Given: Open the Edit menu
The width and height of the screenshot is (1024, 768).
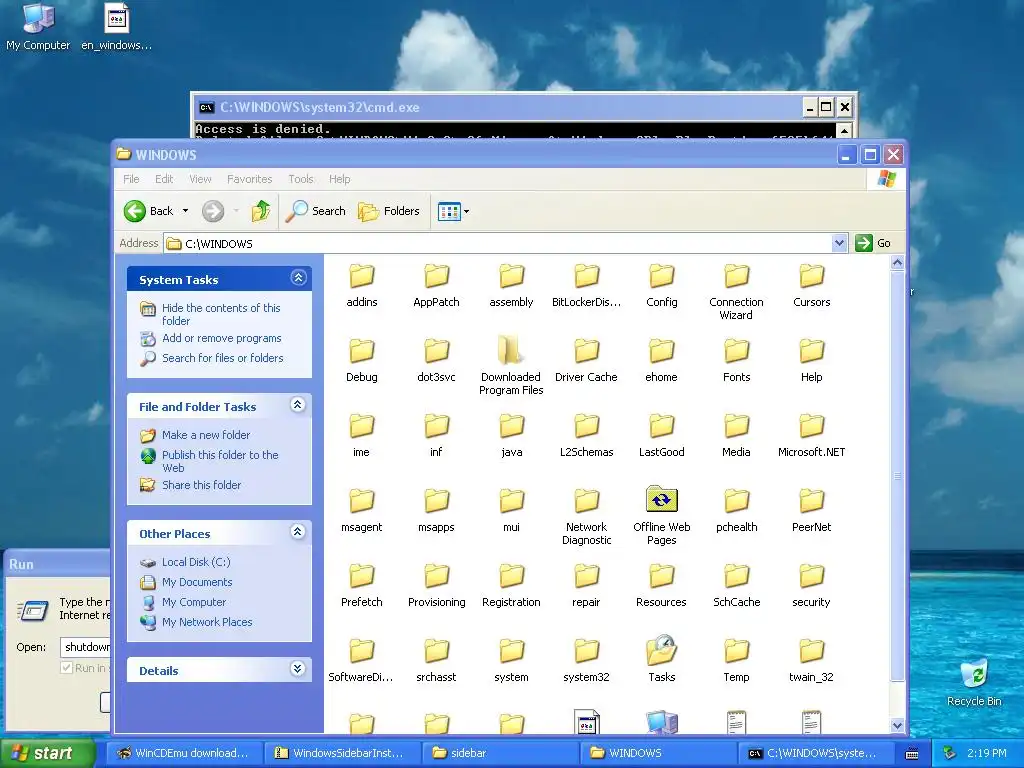Looking at the screenshot, I should pos(164,179).
